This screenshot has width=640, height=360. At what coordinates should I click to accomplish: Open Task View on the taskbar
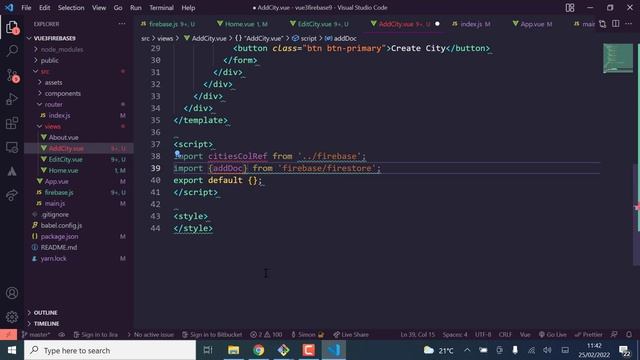[208, 350]
